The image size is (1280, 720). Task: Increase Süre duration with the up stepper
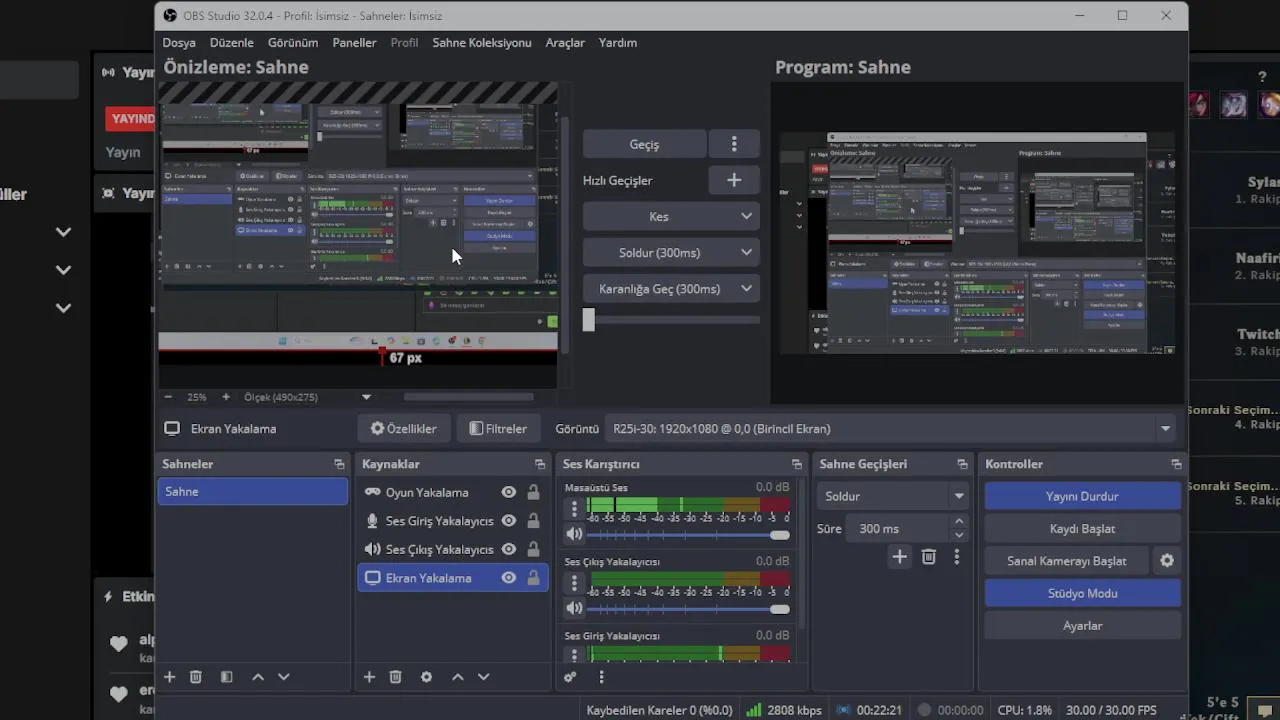959,522
